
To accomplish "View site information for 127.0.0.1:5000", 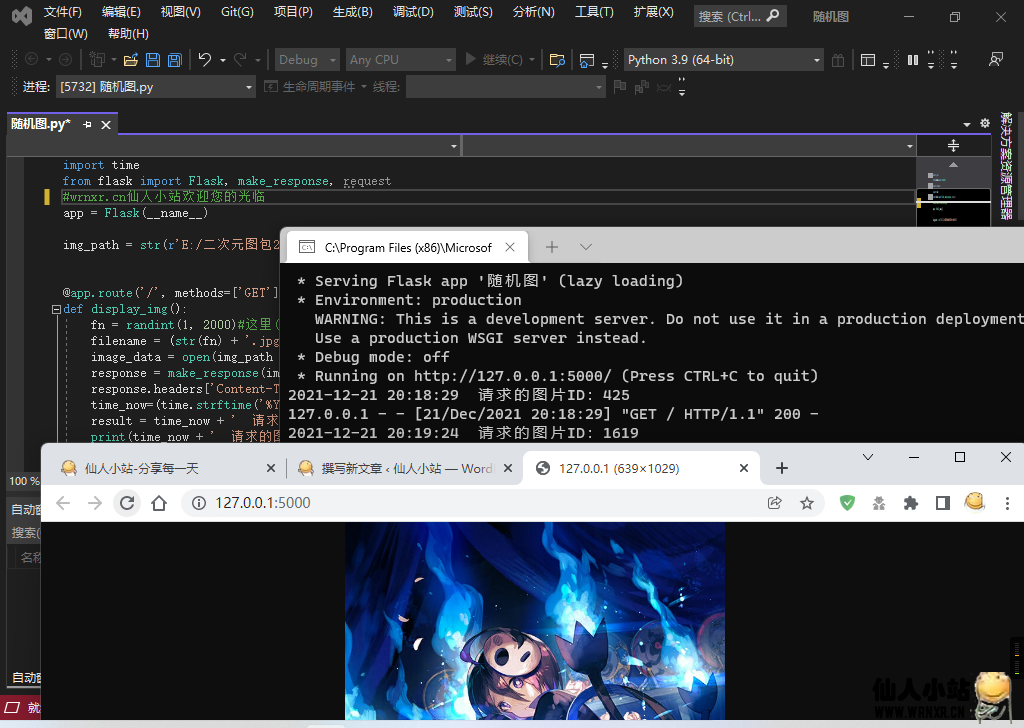I will click(x=199, y=503).
